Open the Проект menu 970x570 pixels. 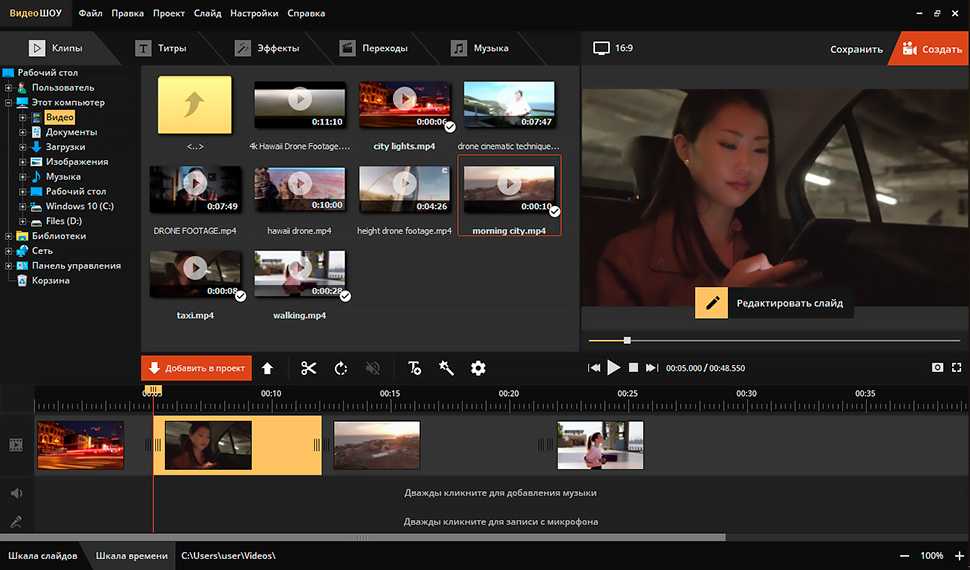pos(168,15)
